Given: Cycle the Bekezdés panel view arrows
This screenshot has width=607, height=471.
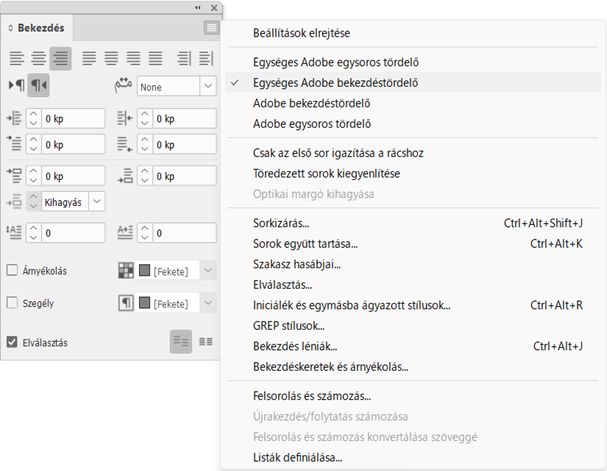Looking at the screenshot, I should pos(10,28).
